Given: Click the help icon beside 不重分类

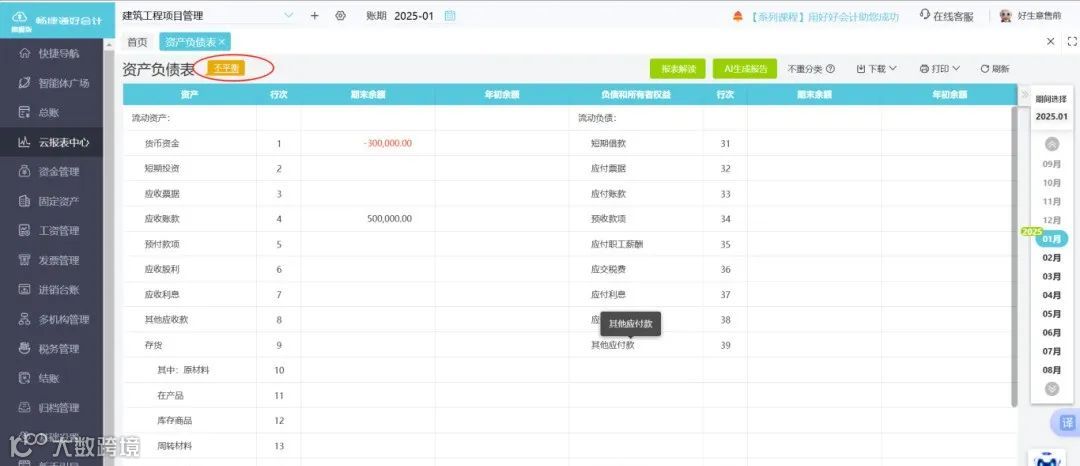Looking at the screenshot, I should [x=830, y=69].
